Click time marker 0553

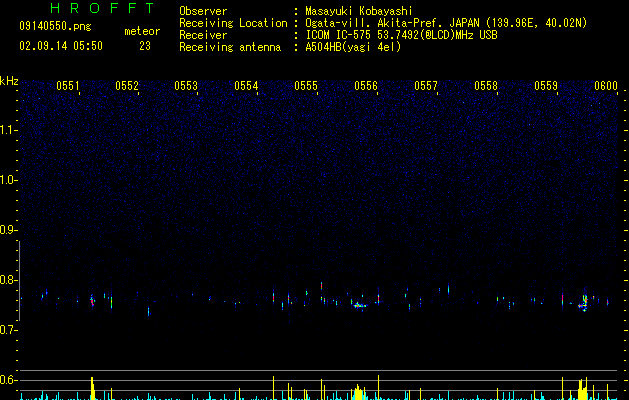pyautogui.click(x=186, y=86)
